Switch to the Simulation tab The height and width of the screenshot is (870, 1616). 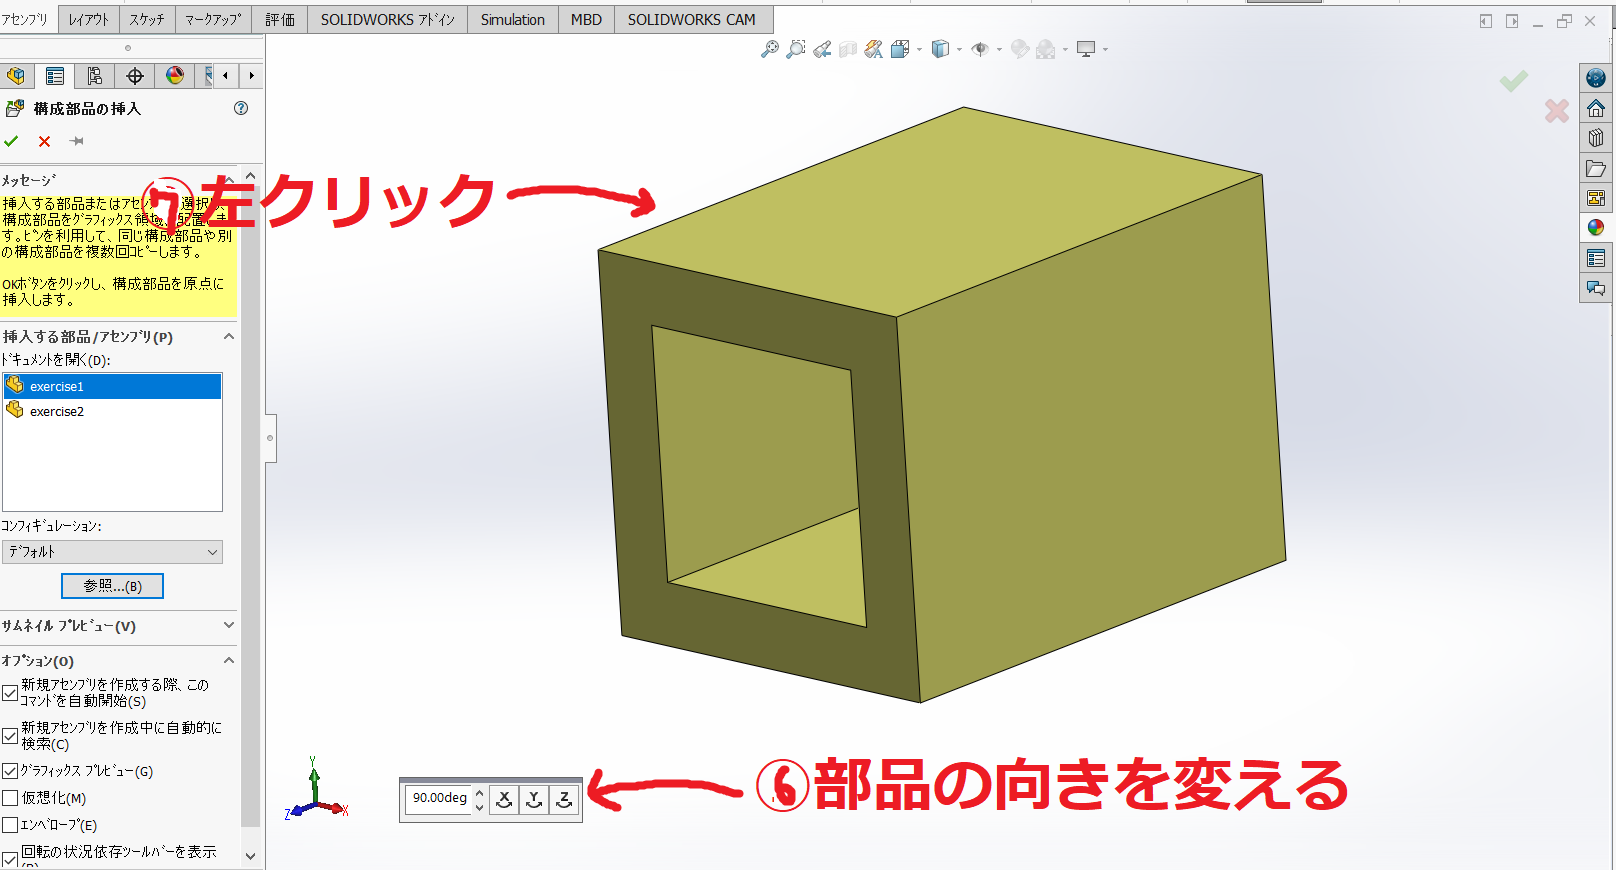pyautogui.click(x=513, y=19)
